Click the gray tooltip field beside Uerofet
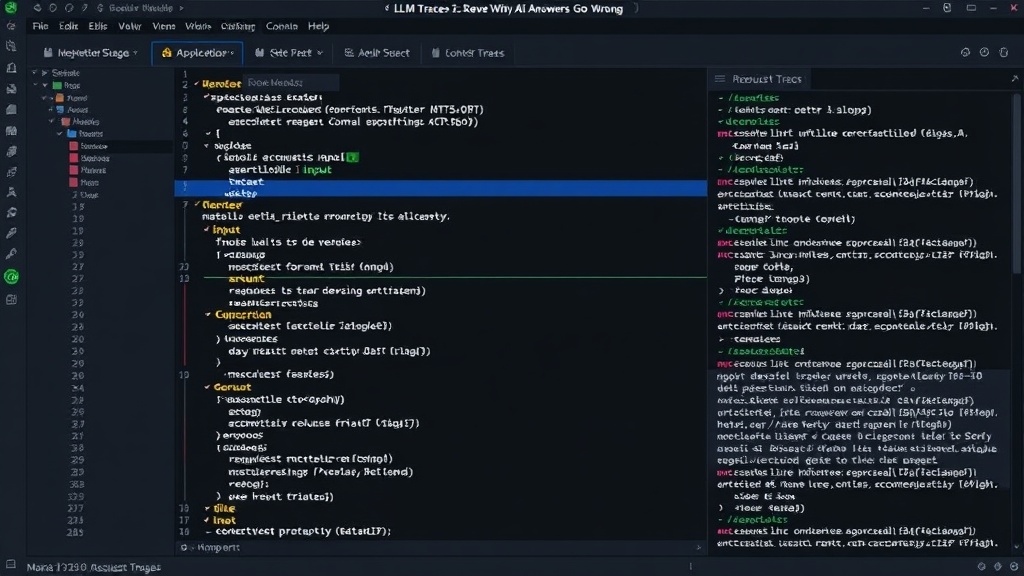The image size is (1024, 576). tap(291, 82)
